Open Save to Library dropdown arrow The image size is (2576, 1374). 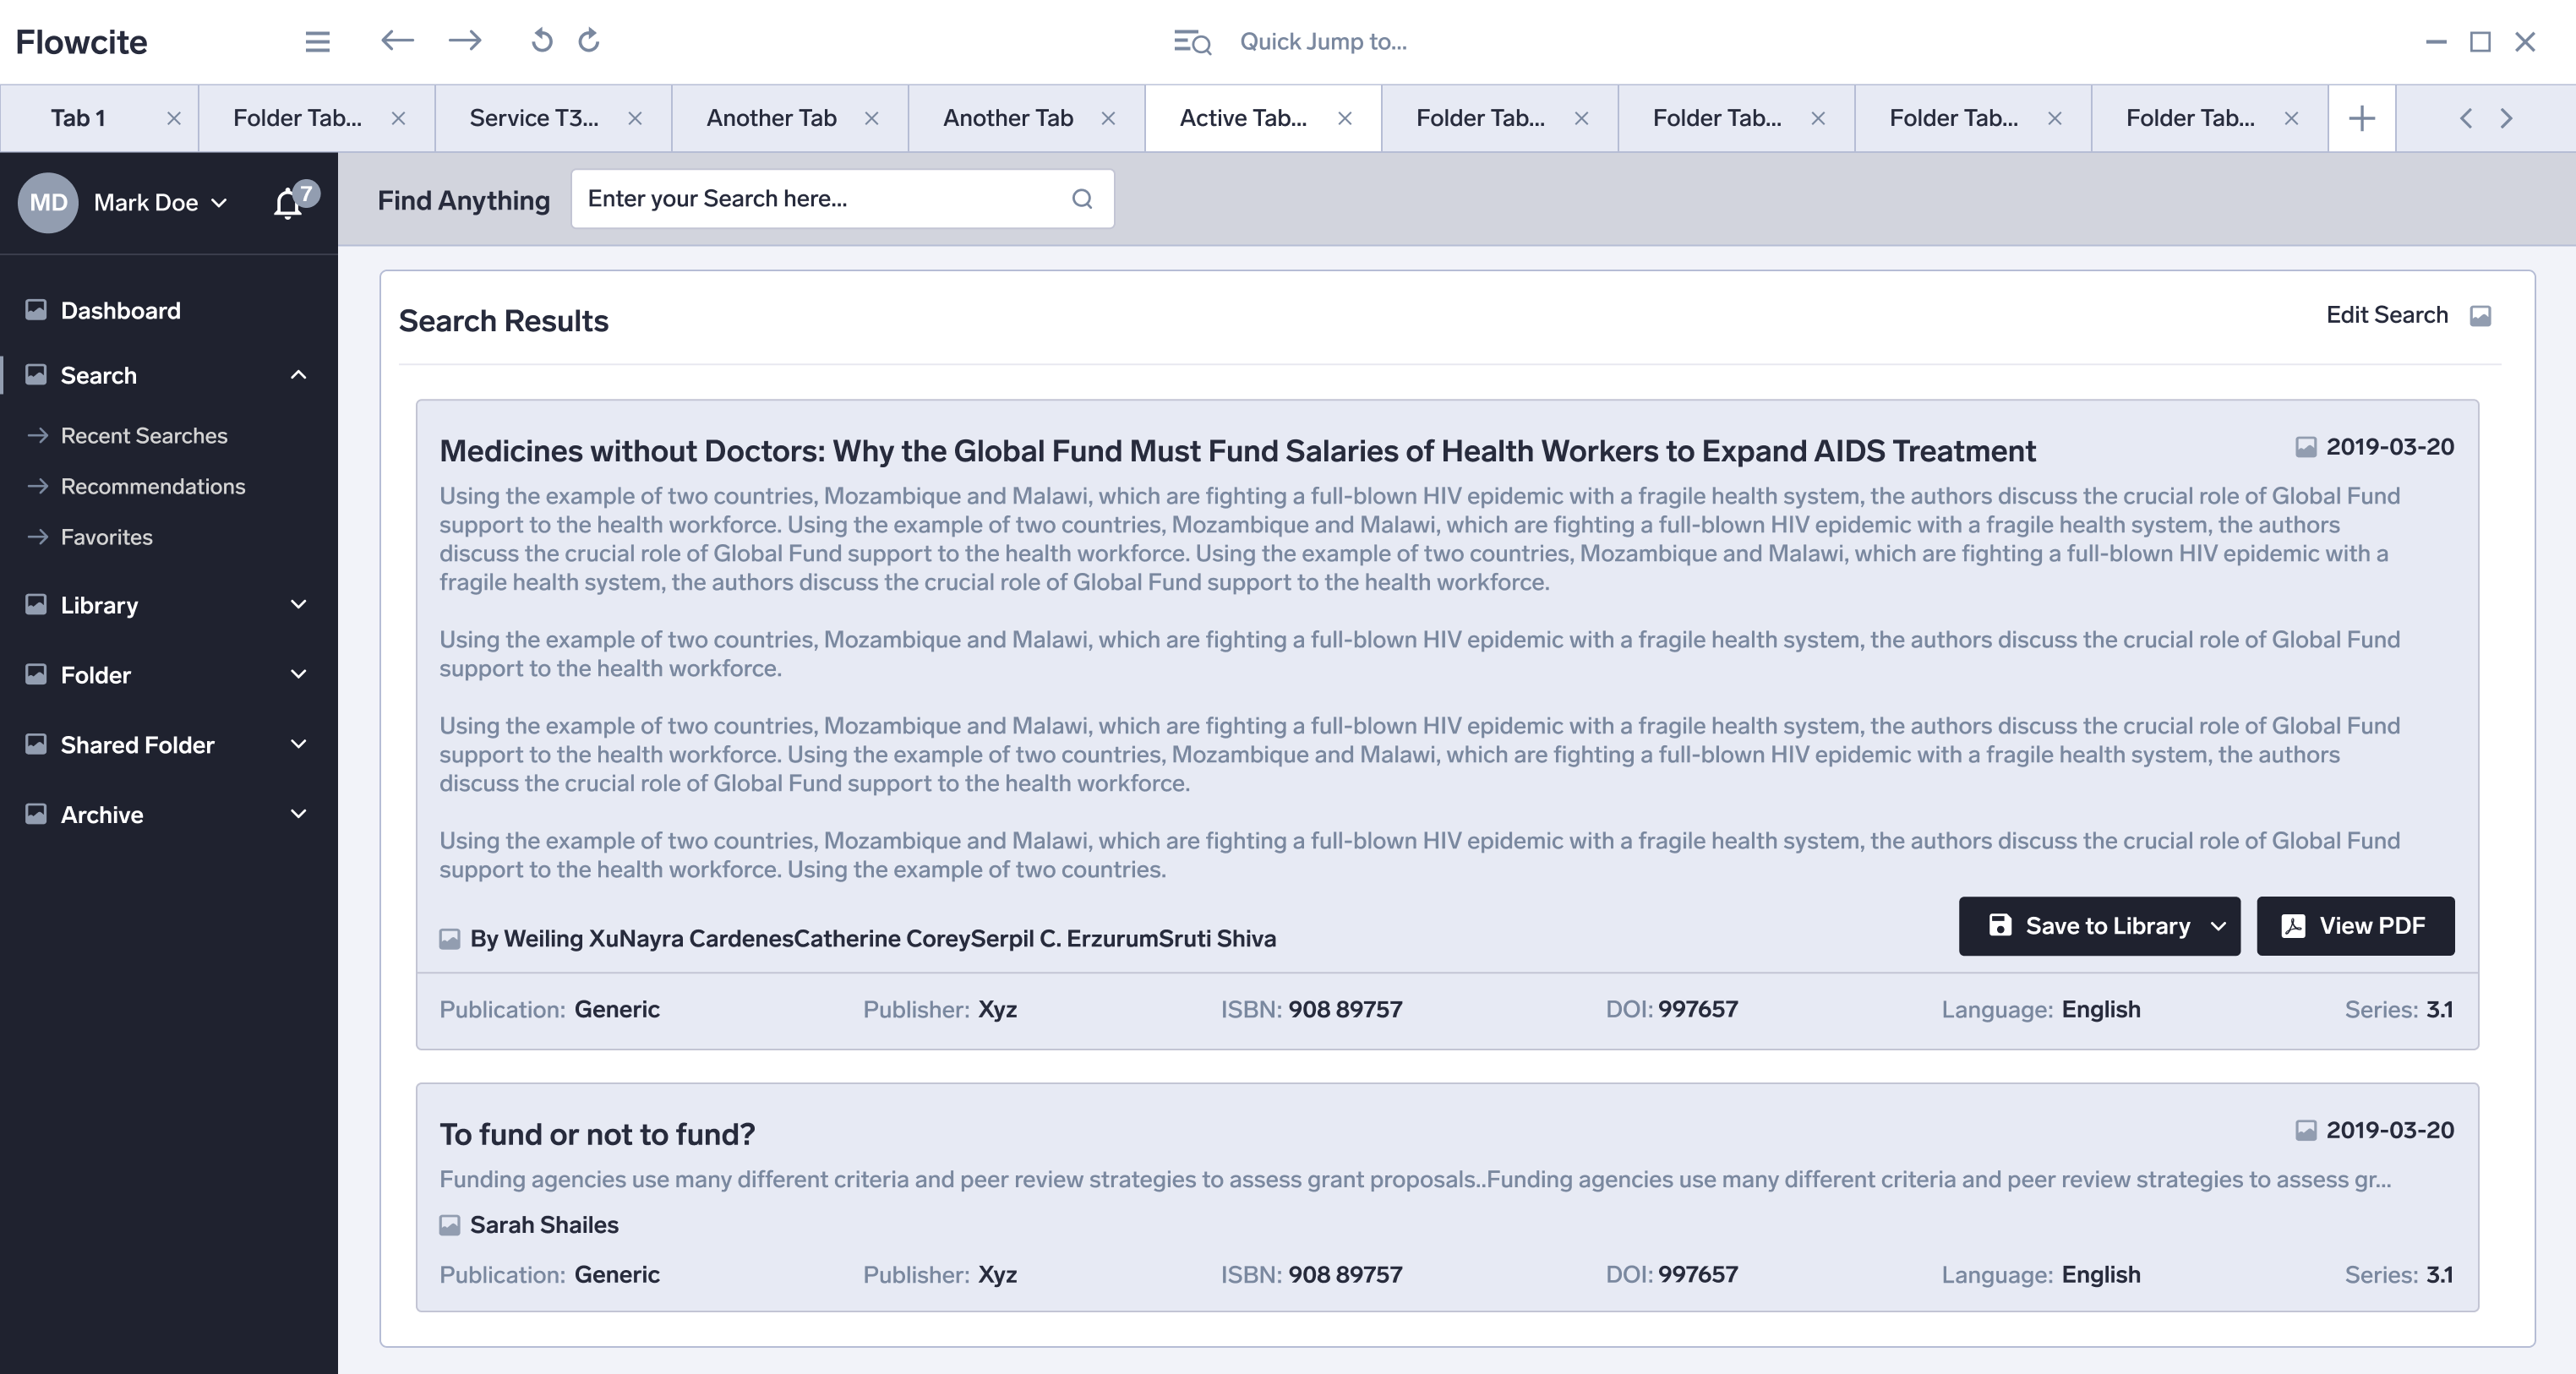[2218, 926]
